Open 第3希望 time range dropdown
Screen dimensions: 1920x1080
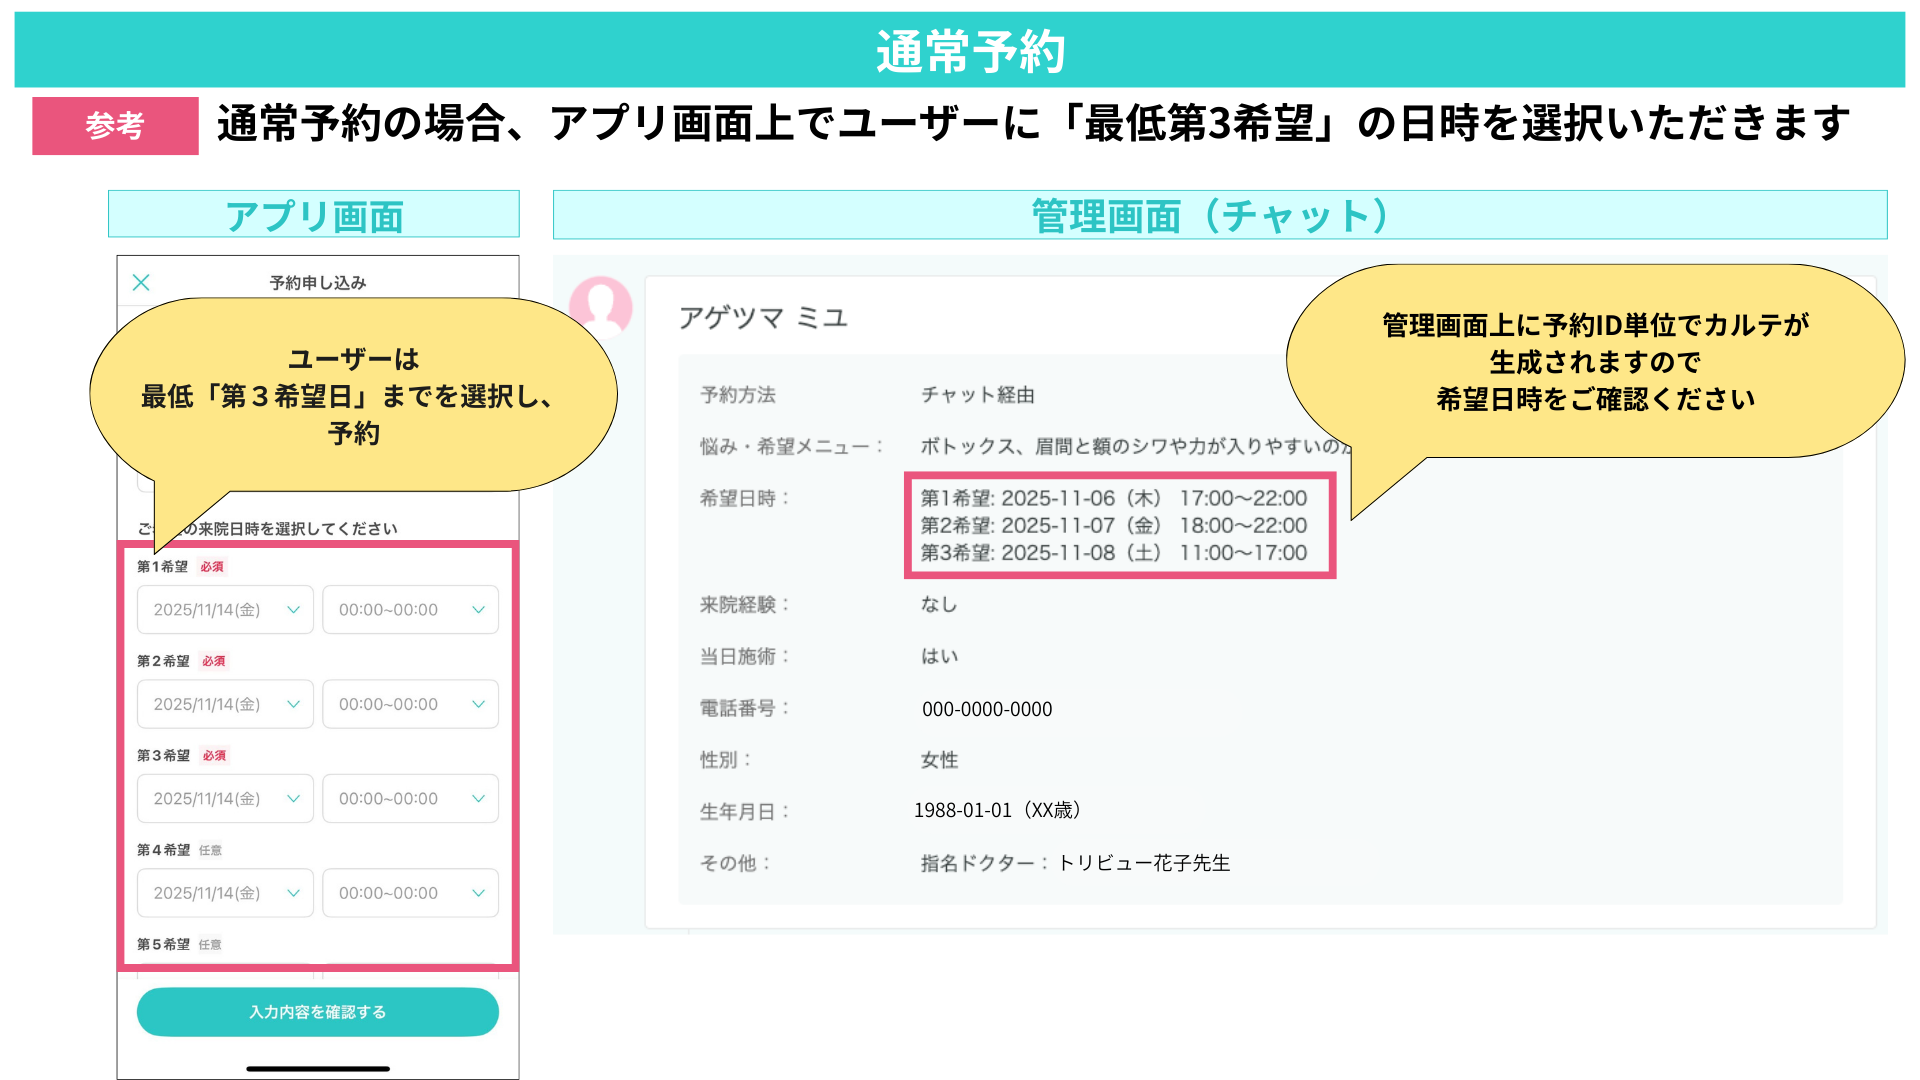click(410, 799)
